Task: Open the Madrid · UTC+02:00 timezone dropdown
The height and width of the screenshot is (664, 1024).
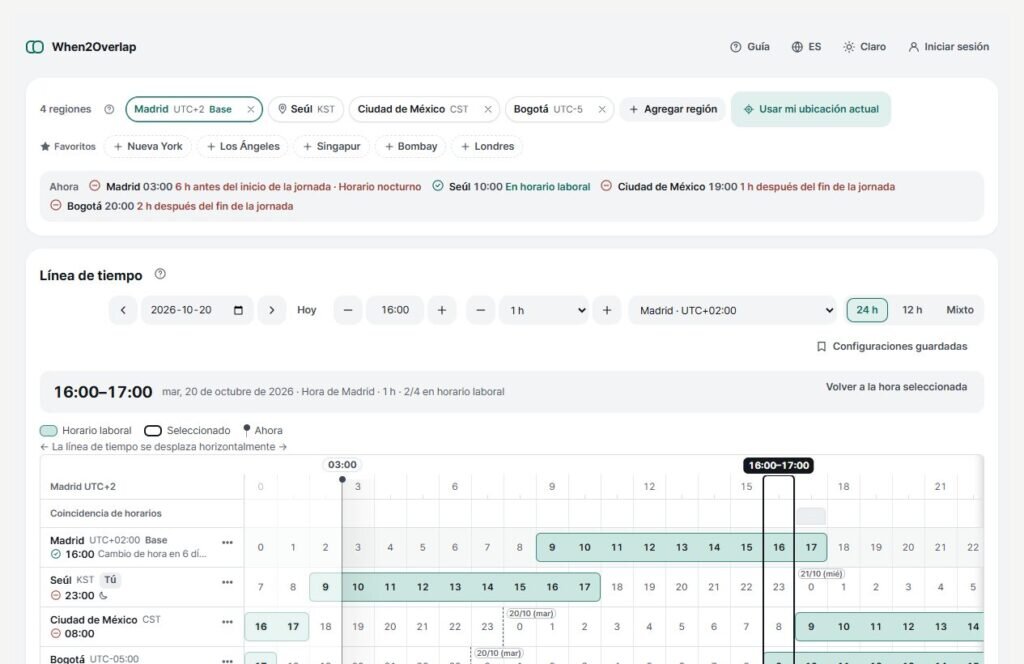Action: (733, 310)
